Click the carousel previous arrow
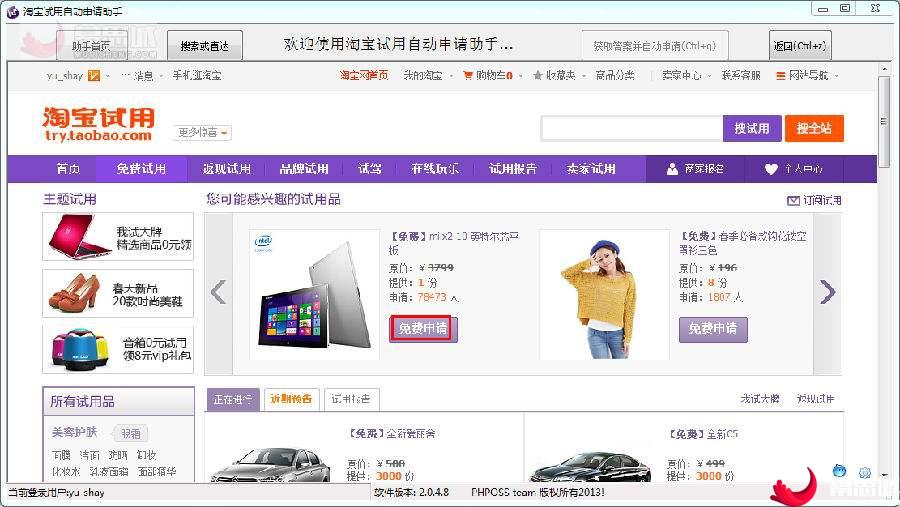Viewport: 900px width, 507px height. pos(218,292)
